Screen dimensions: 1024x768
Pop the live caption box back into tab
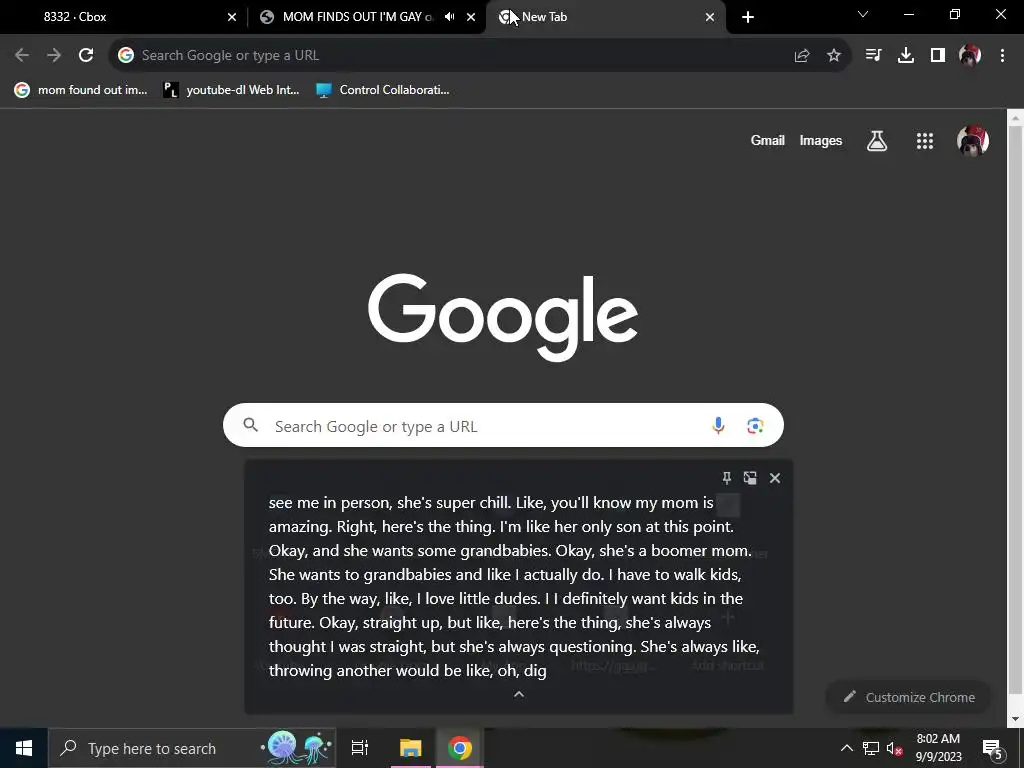(x=750, y=478)
